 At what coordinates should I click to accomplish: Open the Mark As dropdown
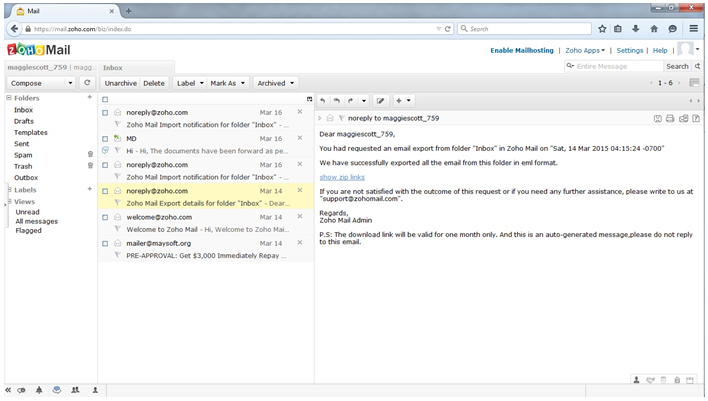[x=228, y=83]
